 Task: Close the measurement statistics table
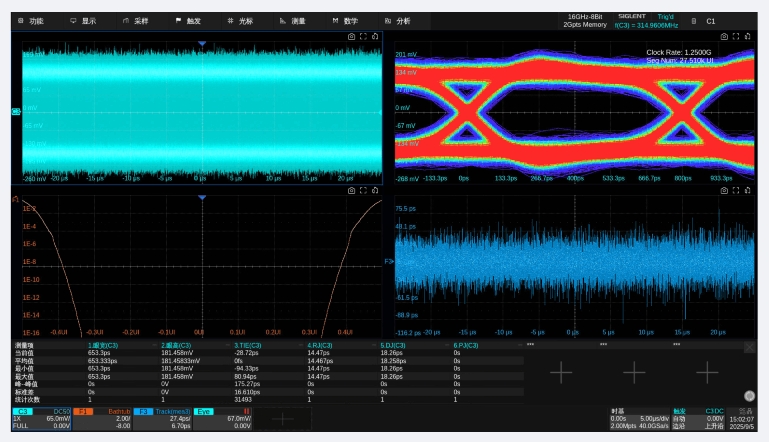pyautogui.click(x=749, y=347)
